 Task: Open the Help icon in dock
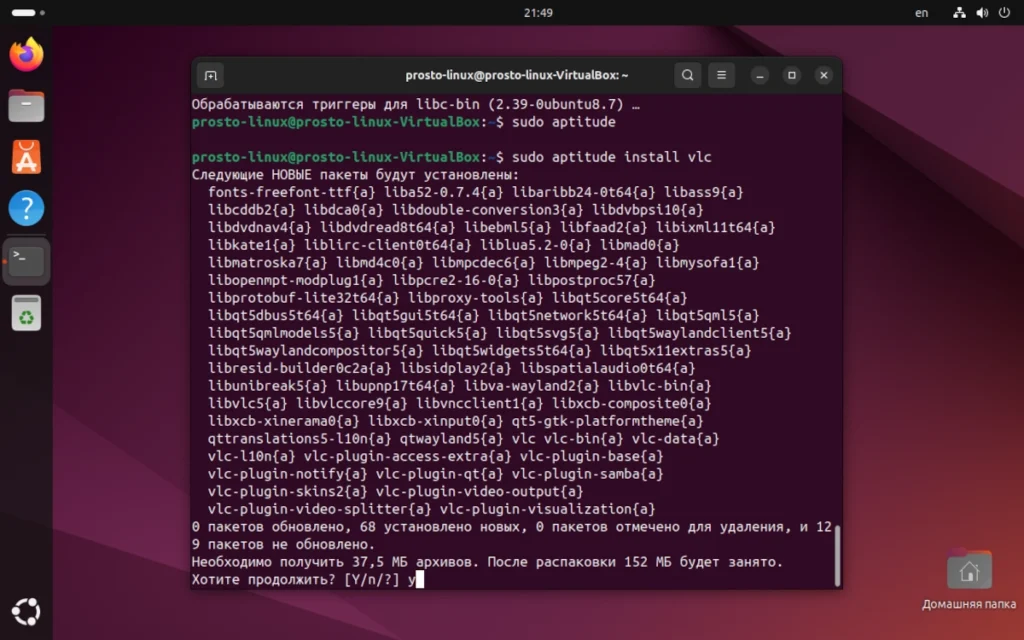pyautogui.click(x=26, y=208)
